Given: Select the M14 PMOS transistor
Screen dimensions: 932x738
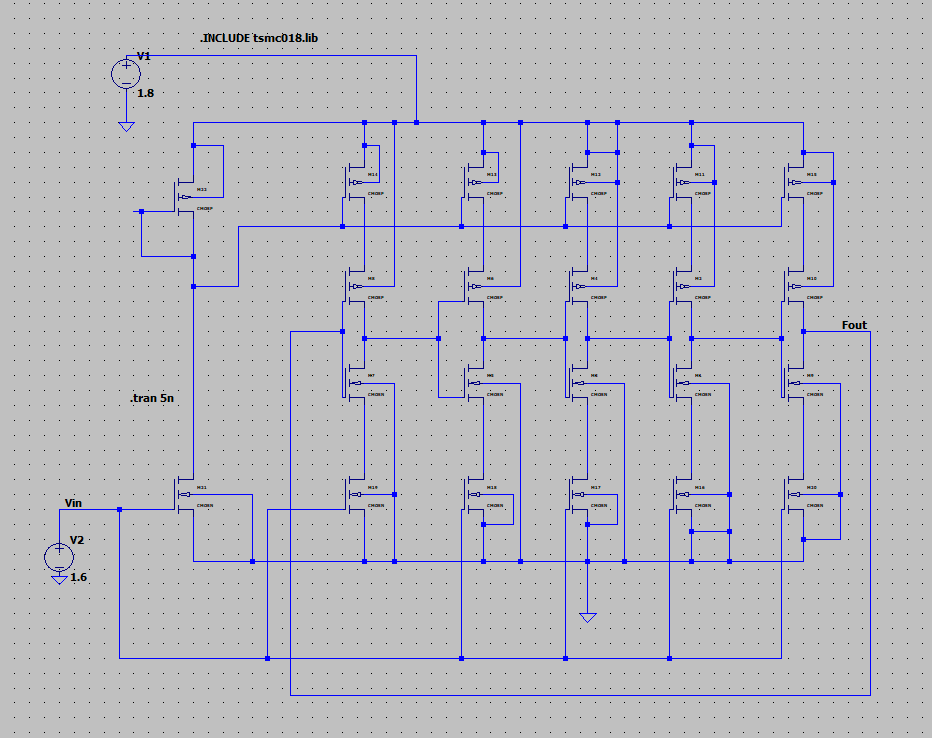Looking at the screenshot, I should pos(356,180).
